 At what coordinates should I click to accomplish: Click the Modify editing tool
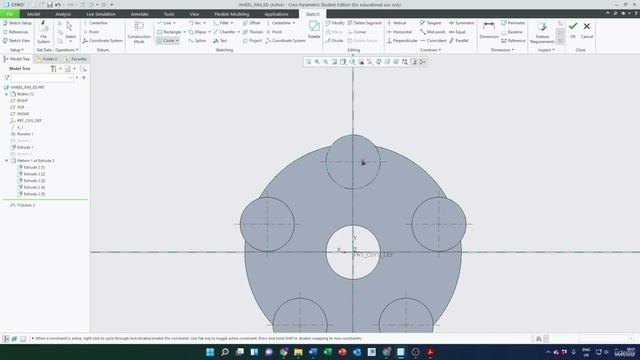(335, 23)
